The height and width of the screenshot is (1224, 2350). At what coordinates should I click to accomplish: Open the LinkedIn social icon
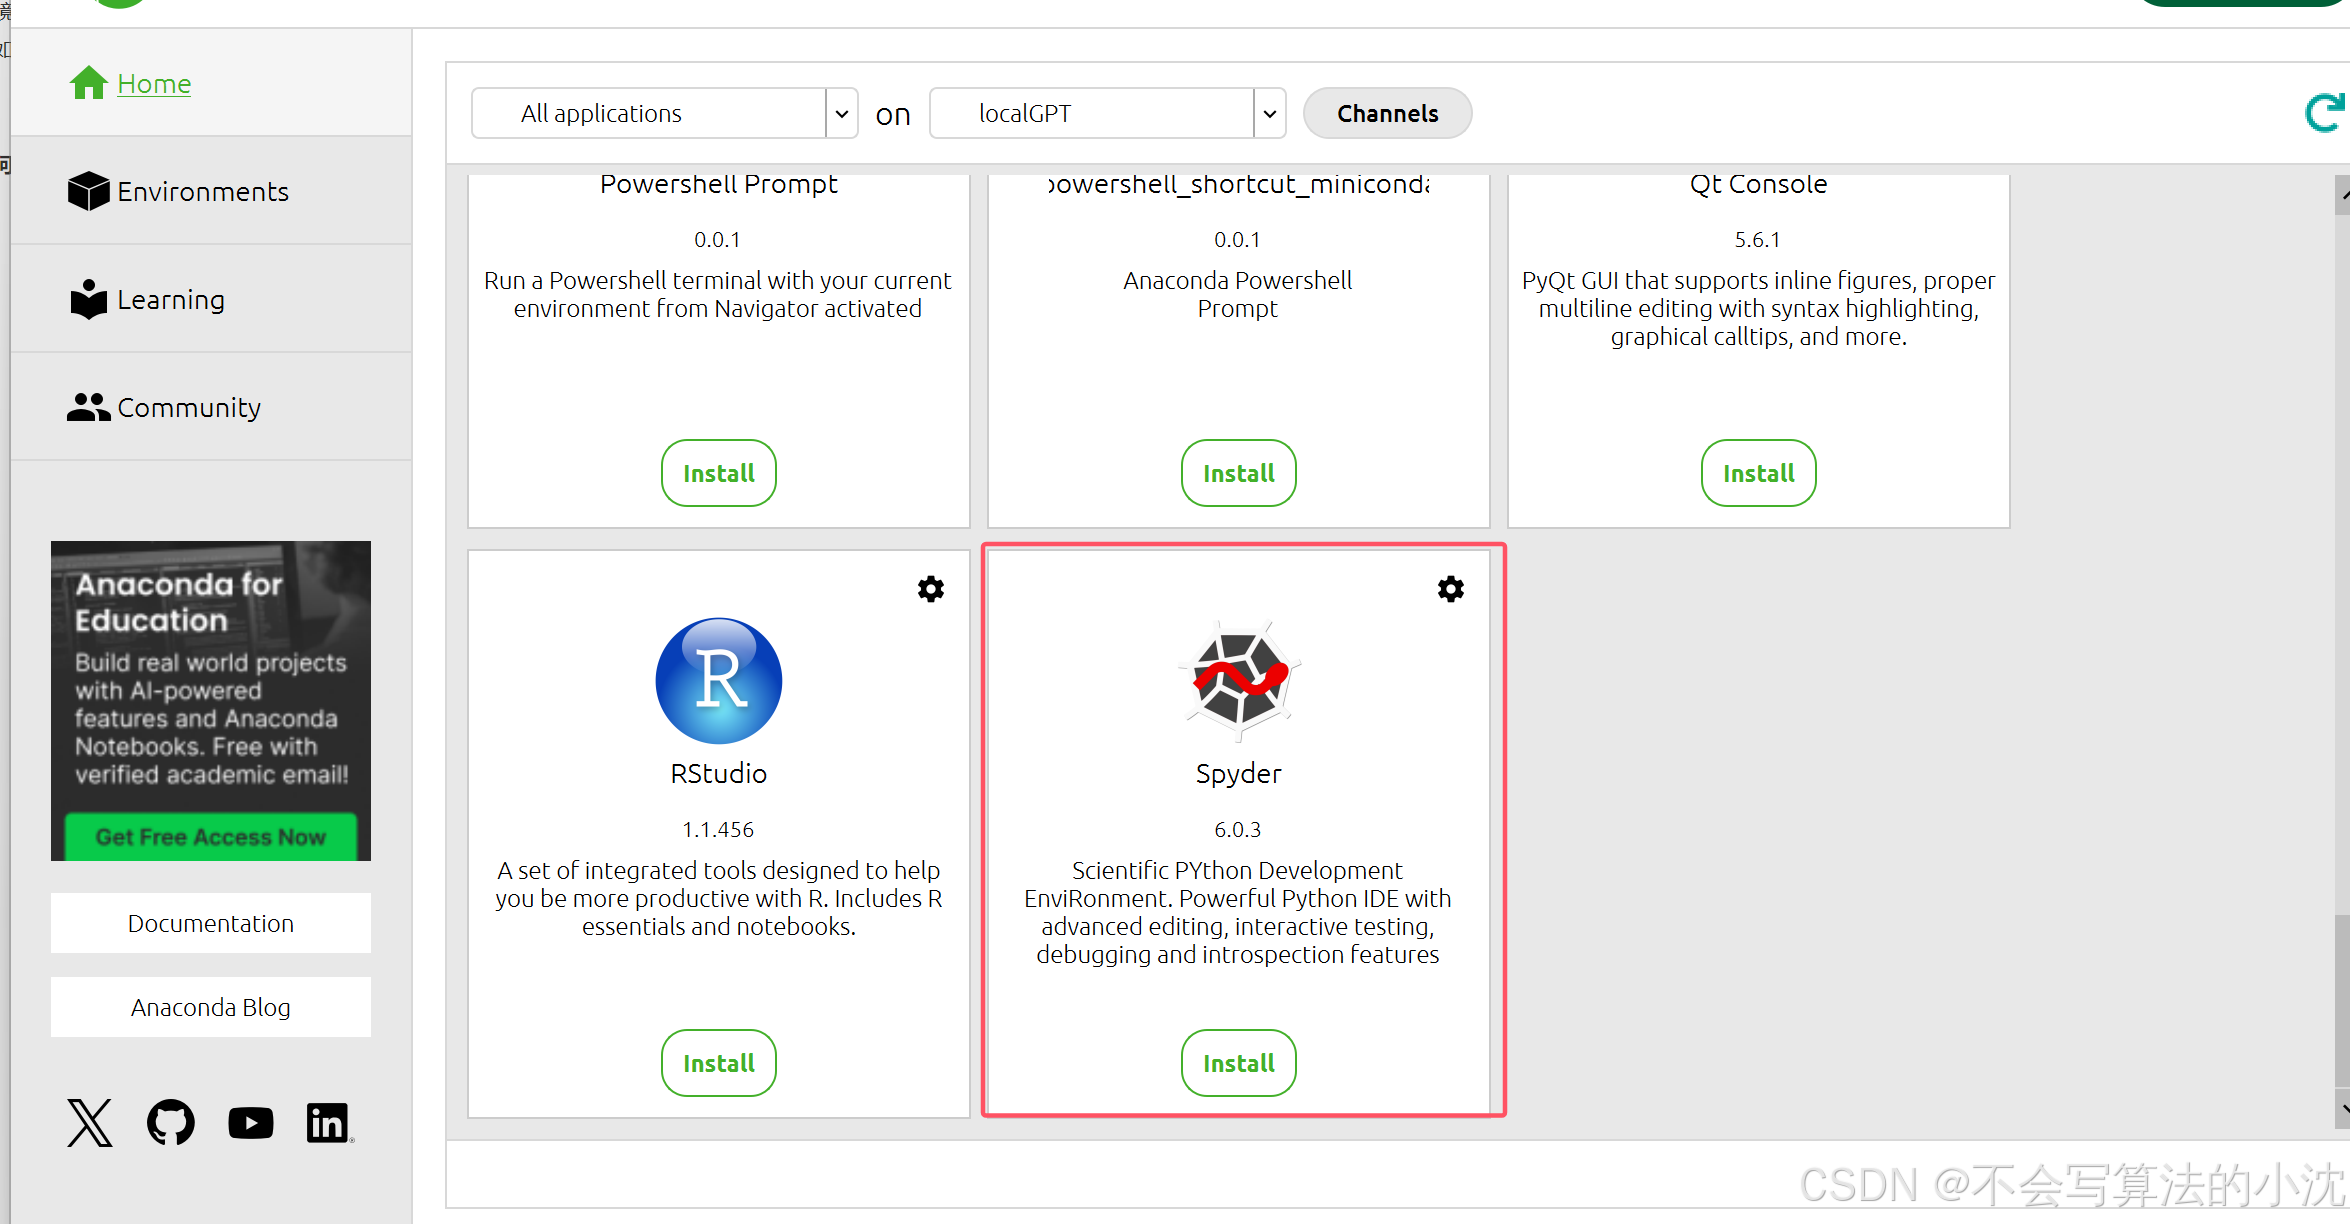pyautogui.click(x=328, y=1122)
